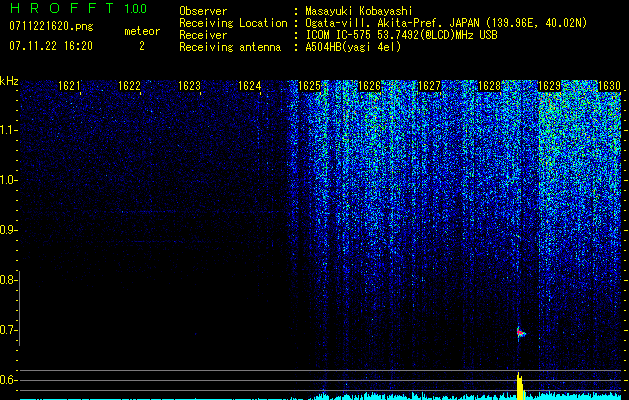Viewport: 629px width, 400px height.
Task: Click the red meteor echo on the spectrogram
Action: pyautogui.click(x=520, y=333)
